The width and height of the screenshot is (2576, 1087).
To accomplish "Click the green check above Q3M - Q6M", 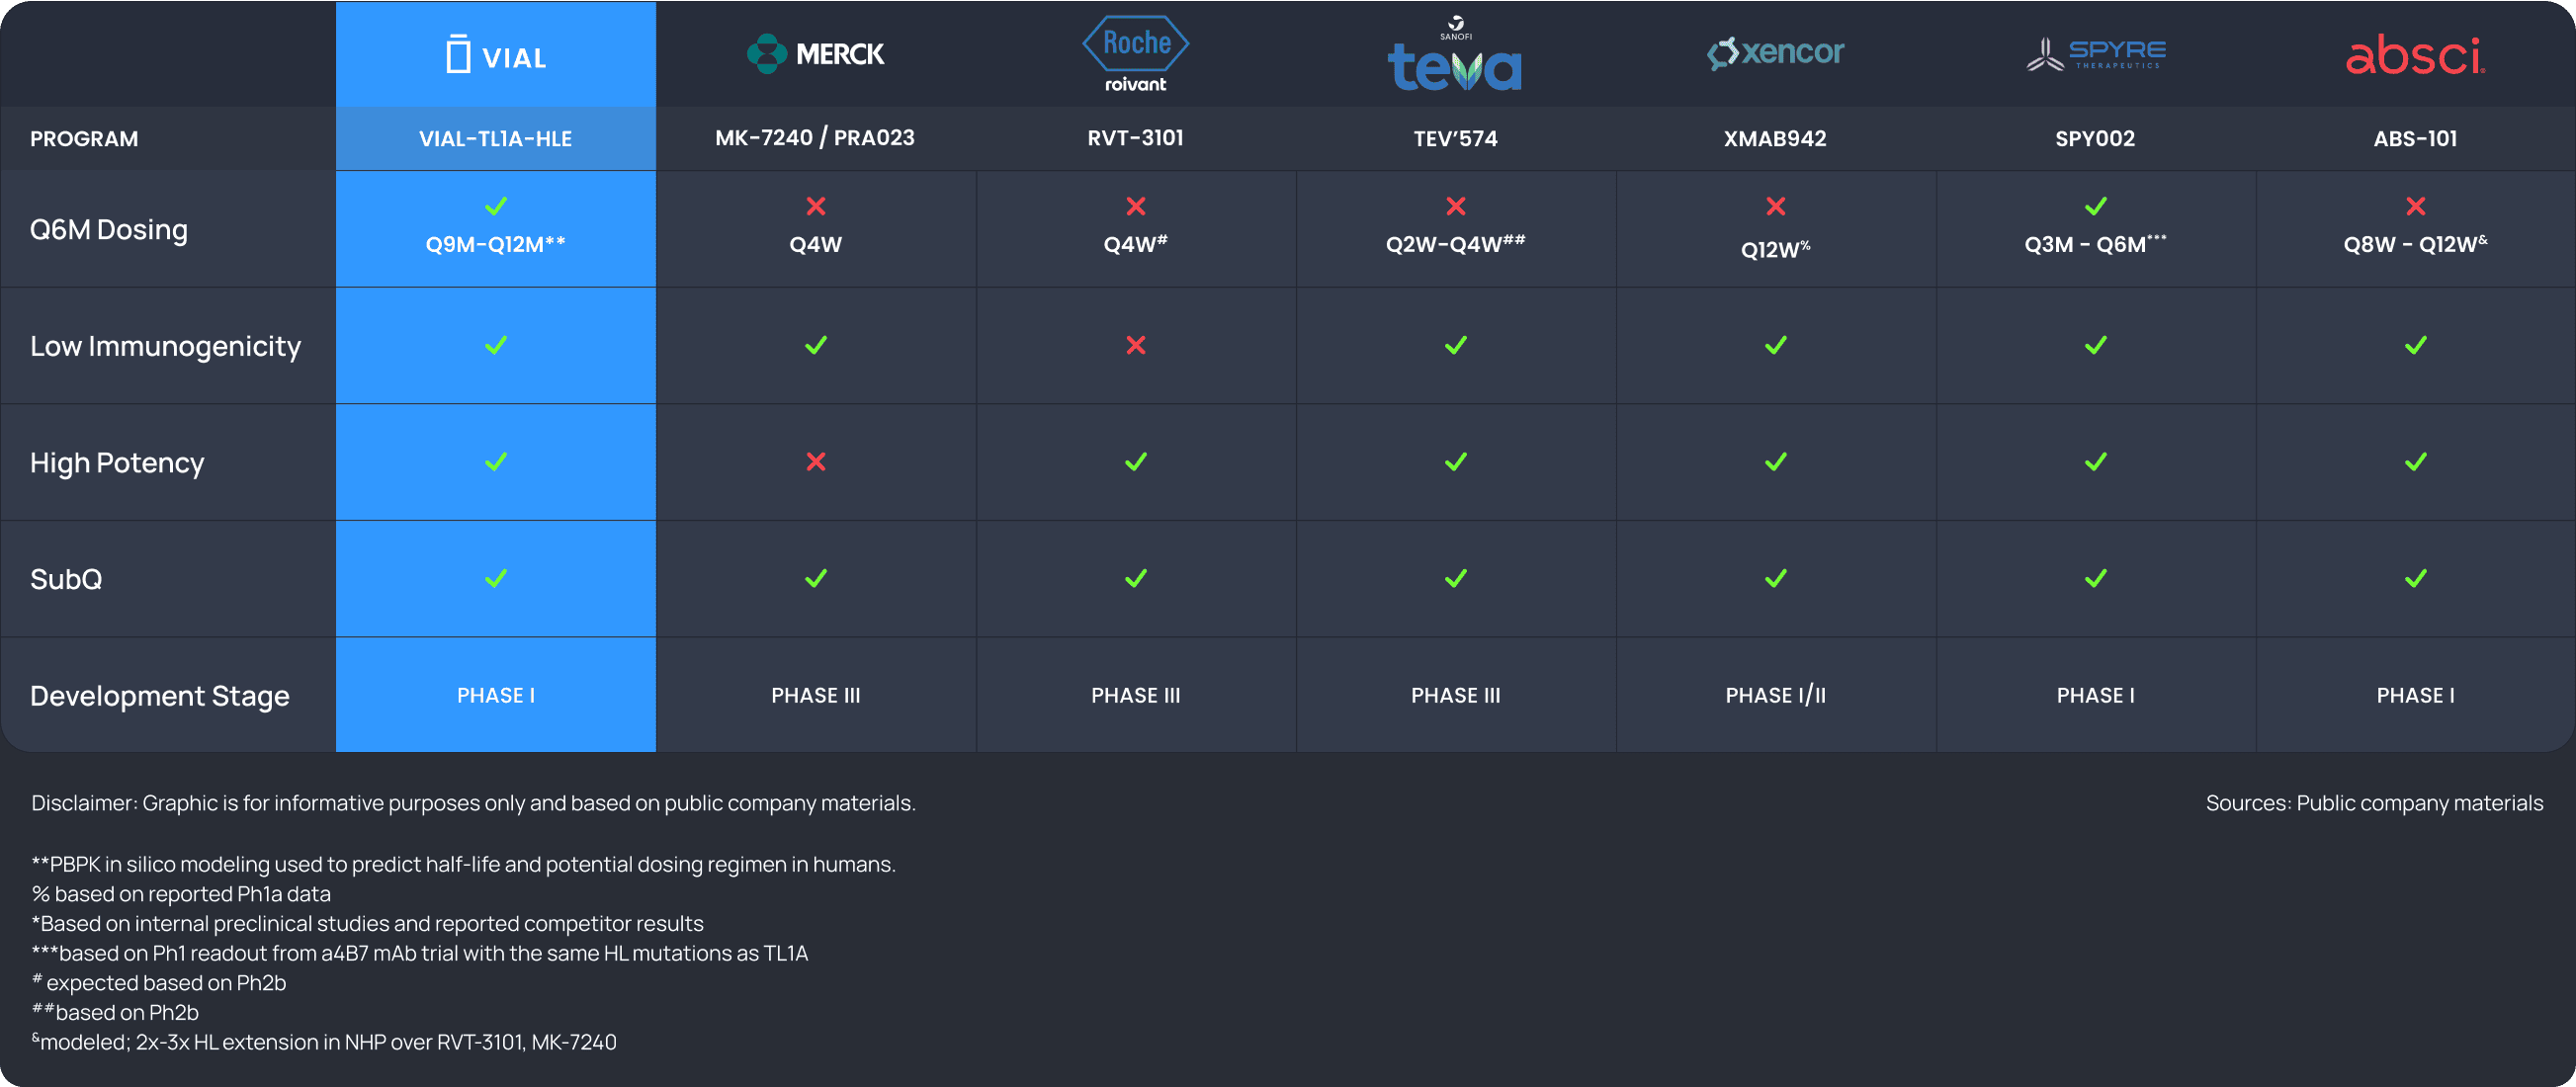I will pyautogui.click(x=2096, y=206).
